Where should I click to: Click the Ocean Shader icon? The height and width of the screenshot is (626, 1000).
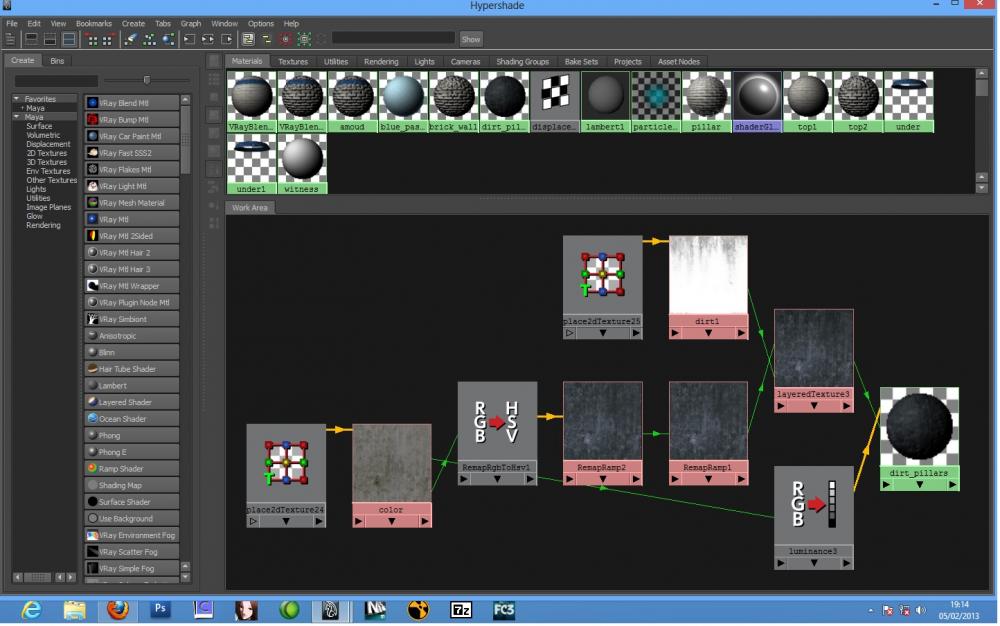92,419
